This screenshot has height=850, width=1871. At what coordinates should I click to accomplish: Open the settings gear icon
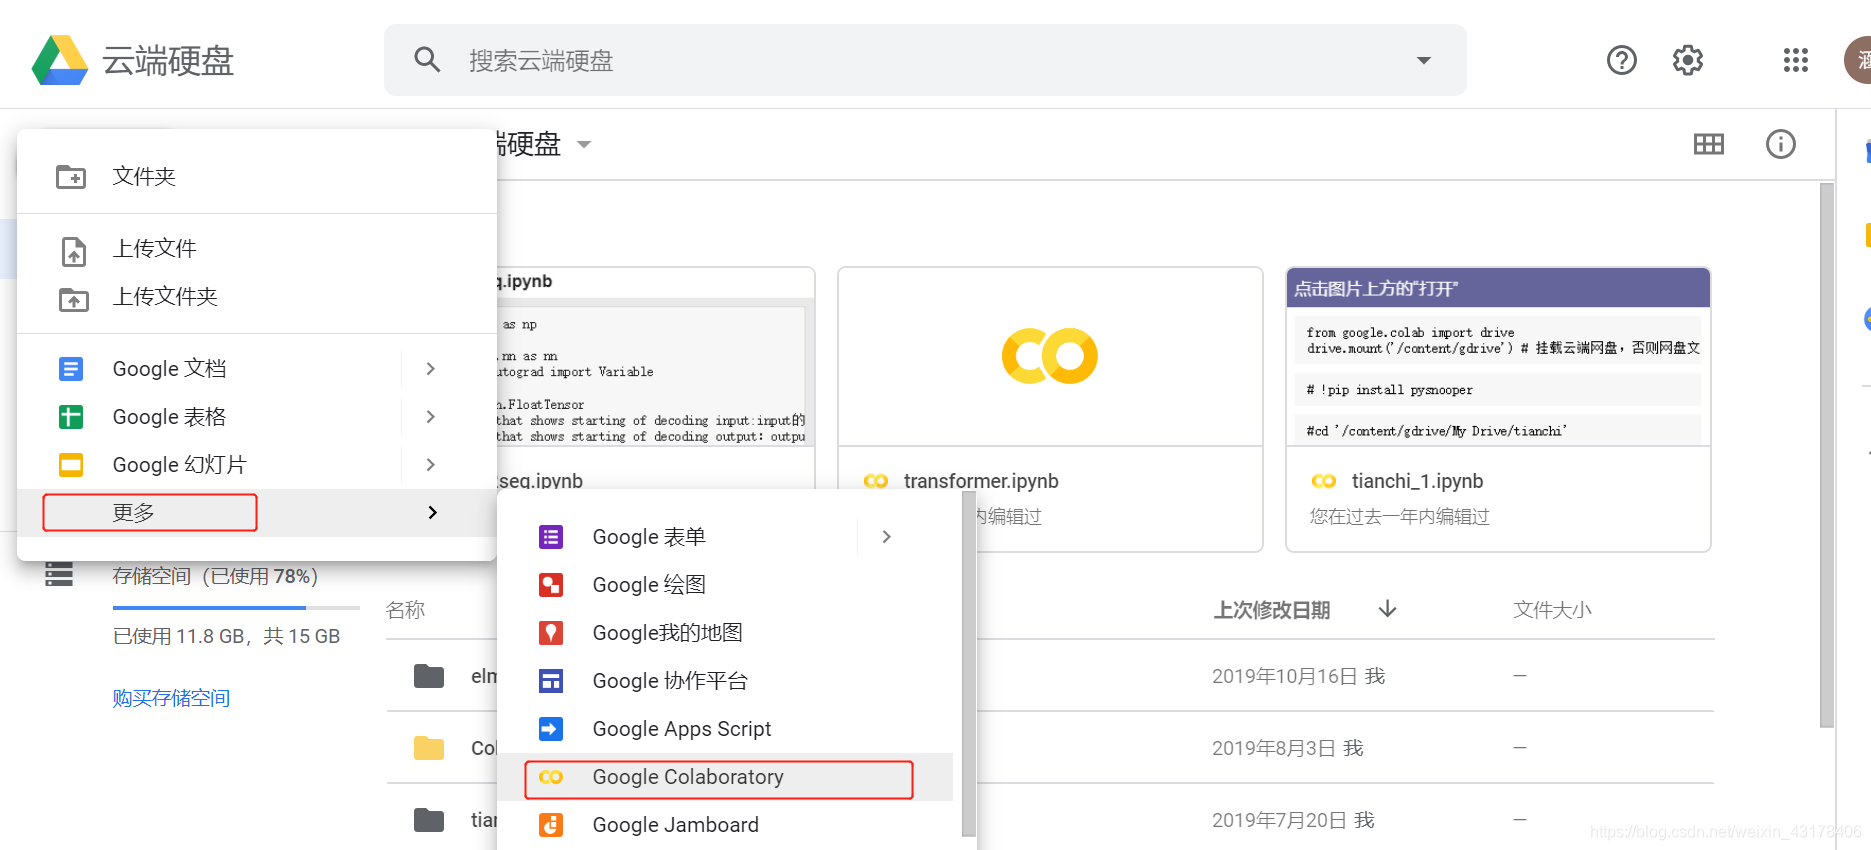pos(1688,60)
